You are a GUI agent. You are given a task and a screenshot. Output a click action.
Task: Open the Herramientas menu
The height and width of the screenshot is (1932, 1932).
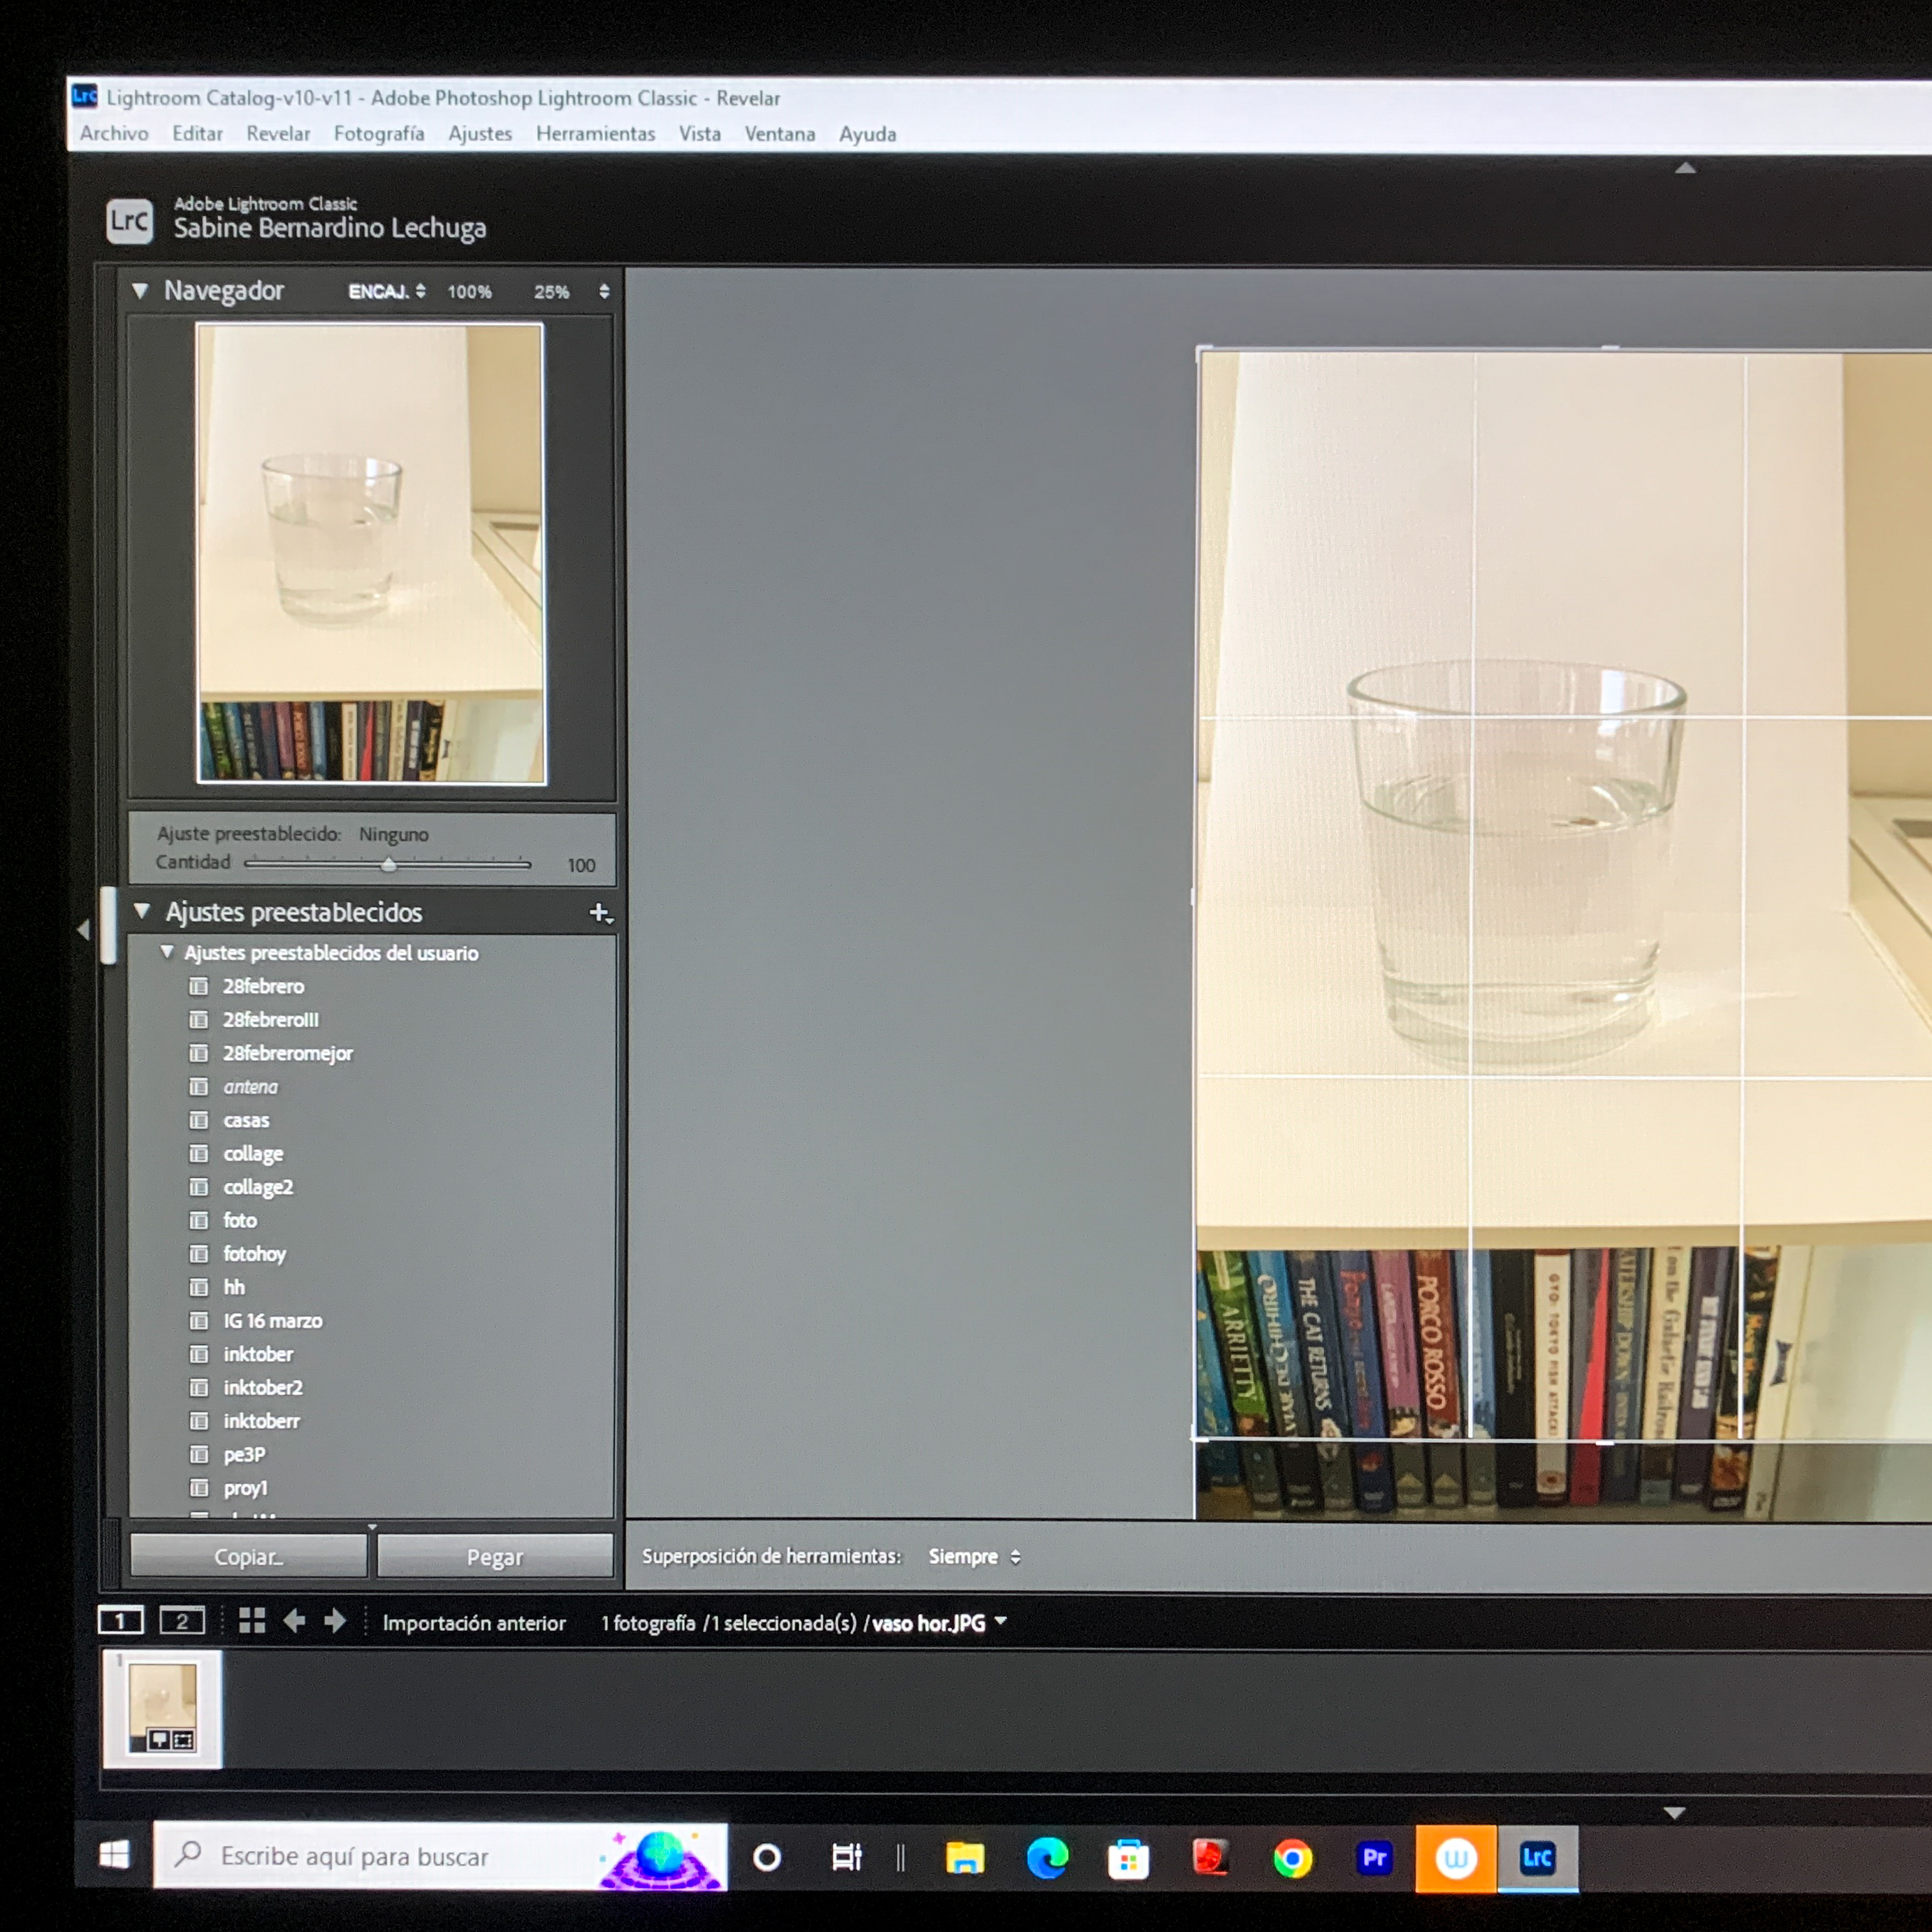pos(595,134)
